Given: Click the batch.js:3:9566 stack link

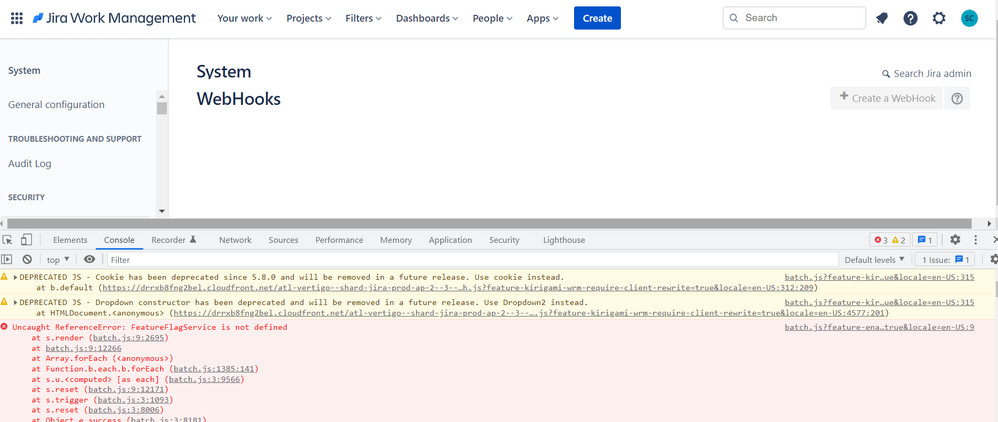Looking at the screenshot, I should (x=204, y=379).
